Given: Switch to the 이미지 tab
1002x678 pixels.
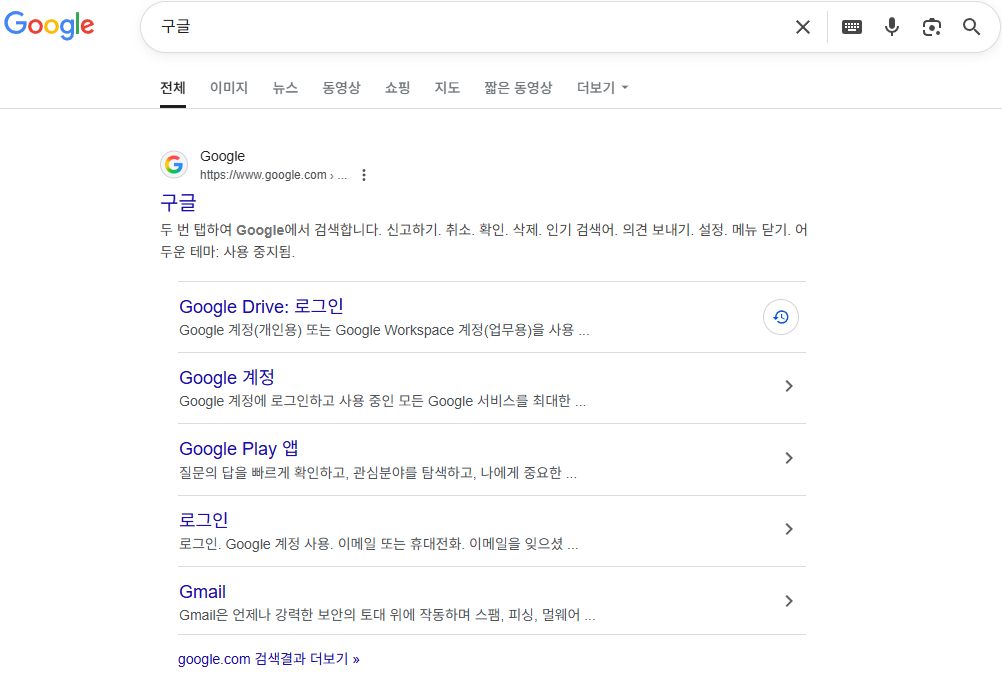Looking at the screenshot, I should pyautogui.click(x=229, y=88).
